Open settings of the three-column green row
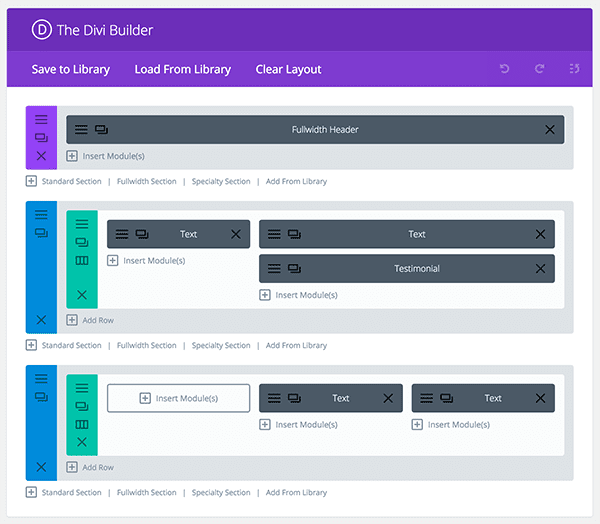Screen dimensions: 600x524 tap(82, 388)
